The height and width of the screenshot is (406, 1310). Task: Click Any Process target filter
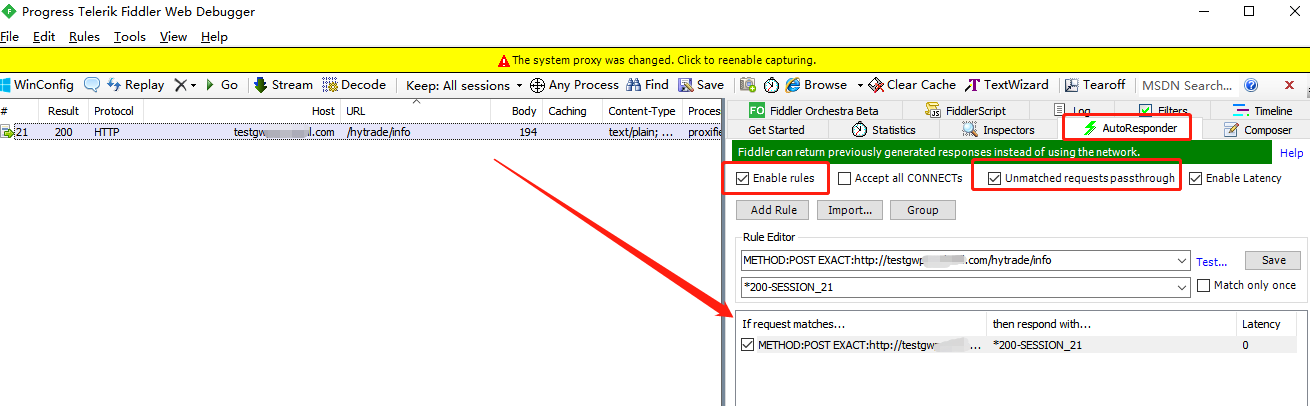coord(575,85)
